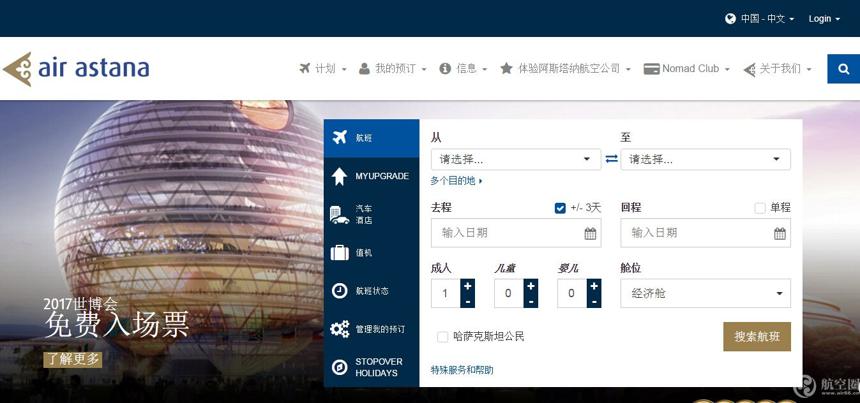The height and width of the screenshot is (403, 860).
Task: Expand the 中国 - 中文 language dropdown
Action: click(x=768, y=19)
